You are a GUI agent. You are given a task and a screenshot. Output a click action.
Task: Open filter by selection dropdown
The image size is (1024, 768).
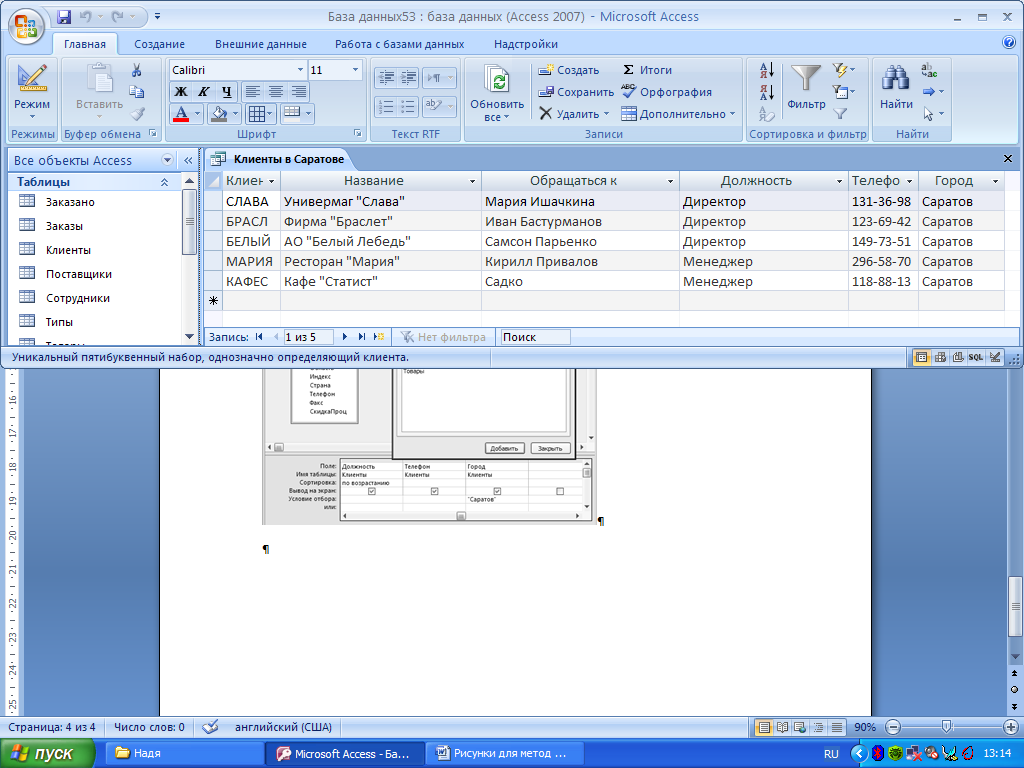[x=844, y=70]
